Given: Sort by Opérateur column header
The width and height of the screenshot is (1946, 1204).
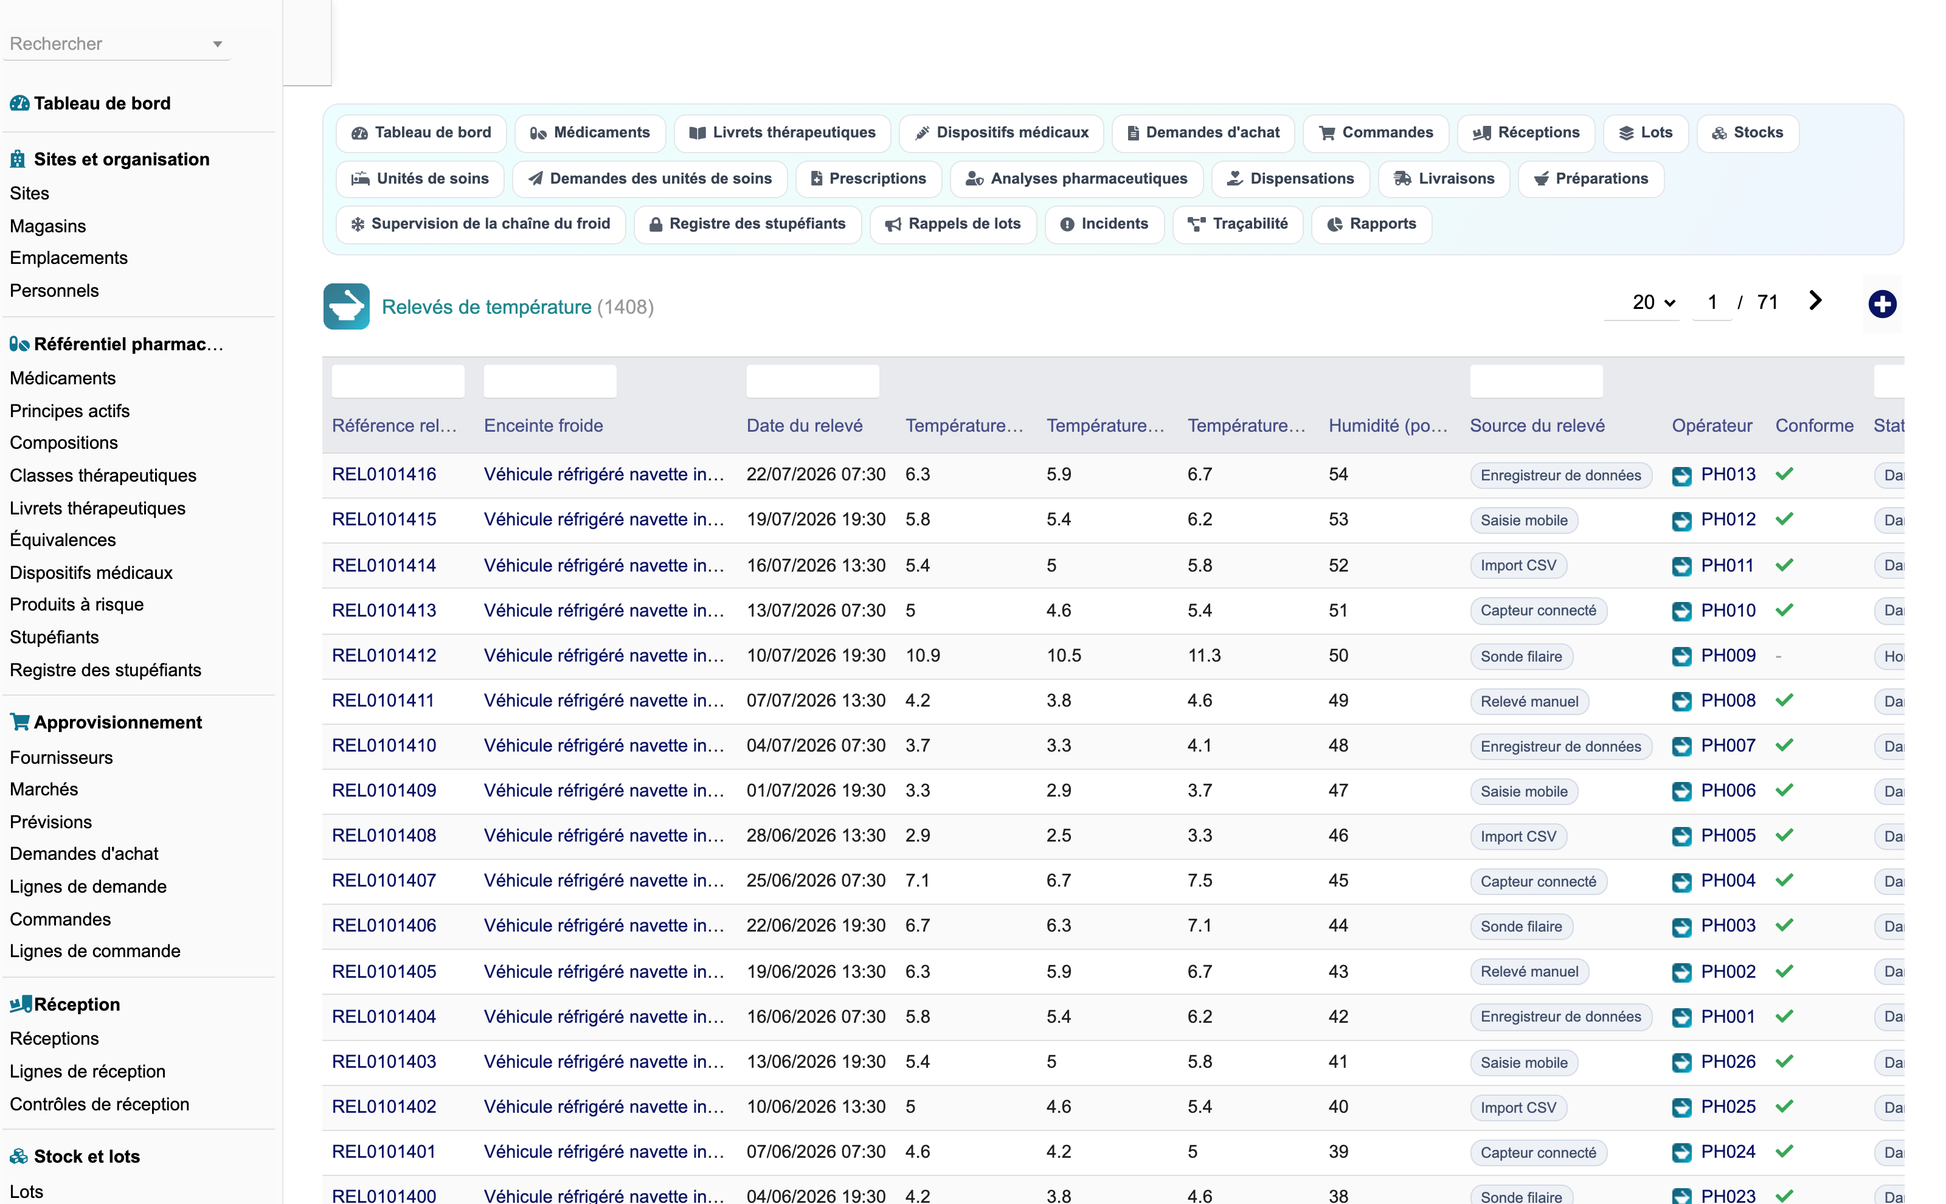Looking at the screenshot, I should click(x=1712, y=426).
